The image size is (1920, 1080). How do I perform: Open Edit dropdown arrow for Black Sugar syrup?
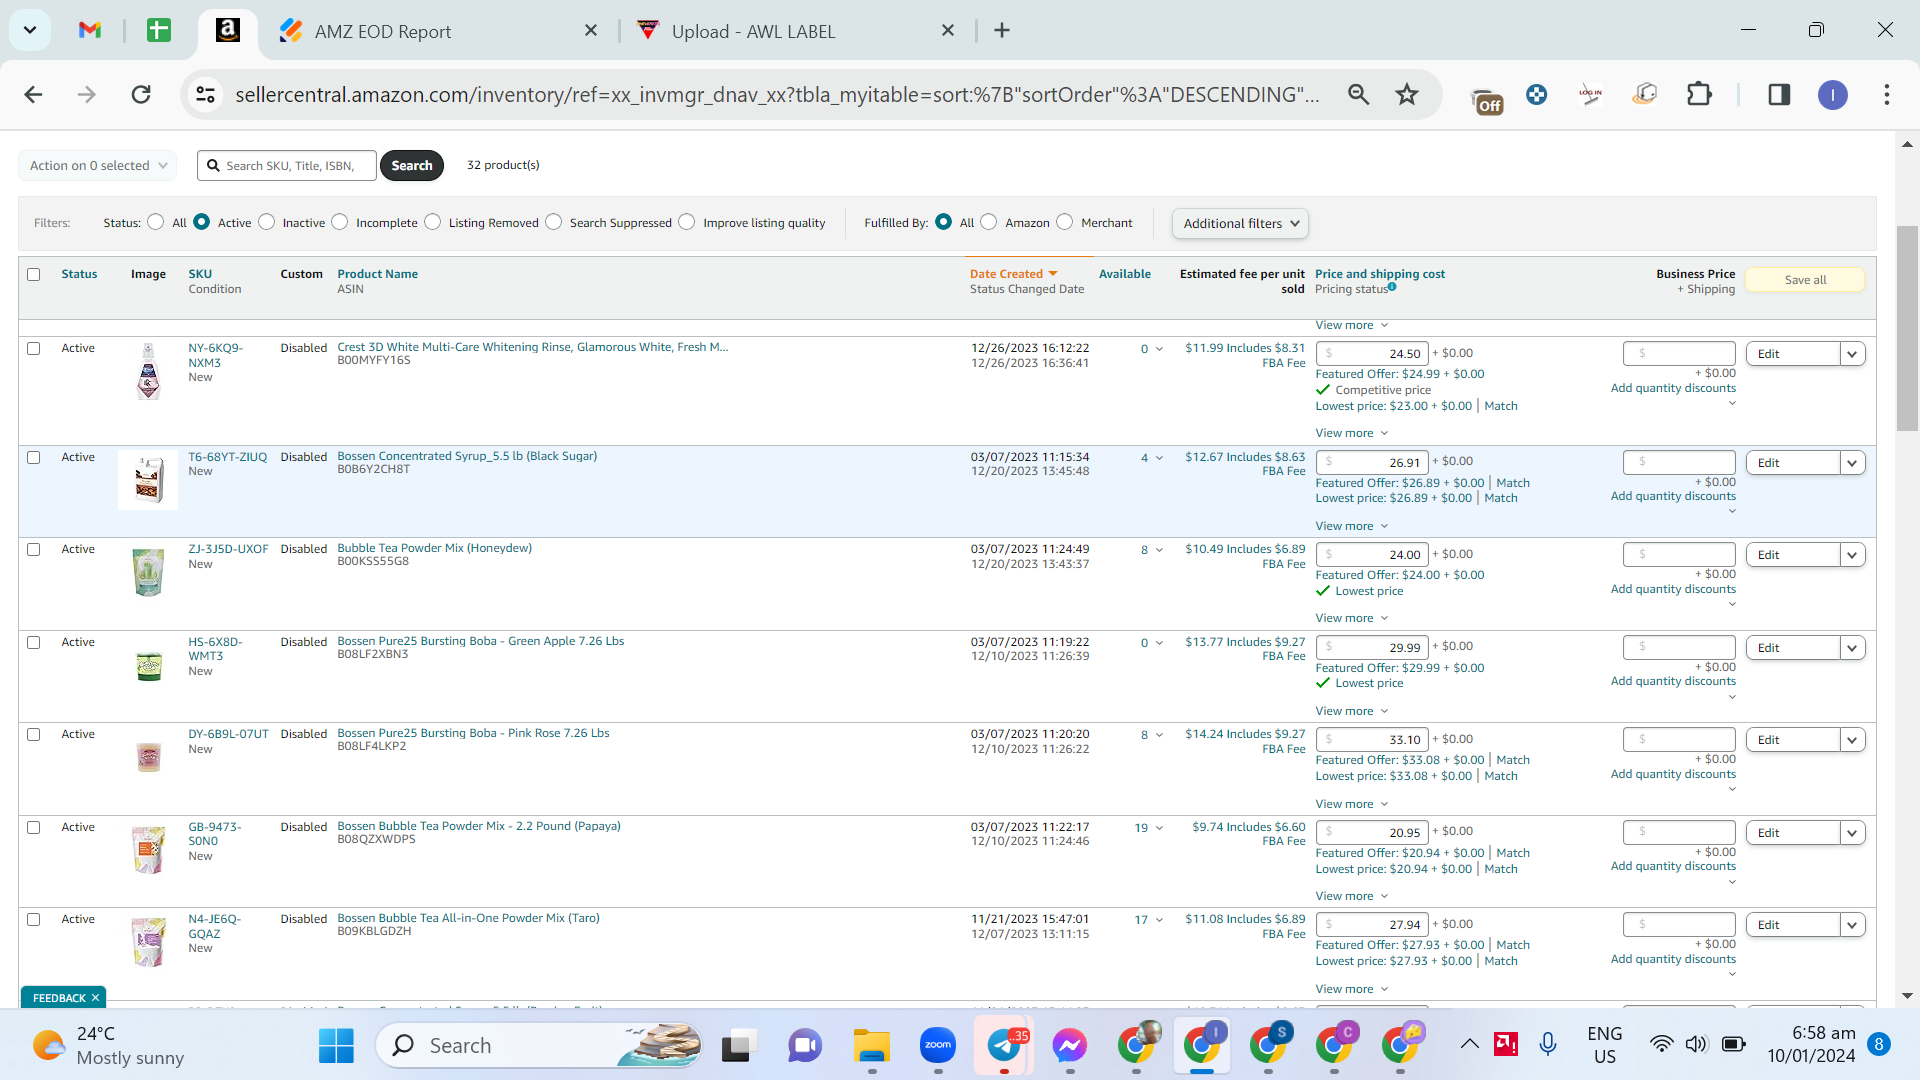tap(1853, 463)
